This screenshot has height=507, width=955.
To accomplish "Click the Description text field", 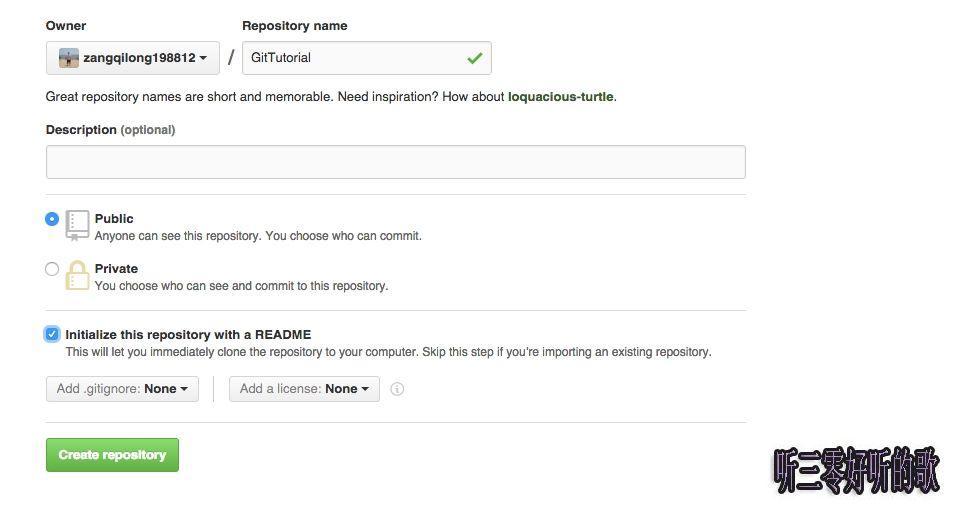I will click(395, 162).
